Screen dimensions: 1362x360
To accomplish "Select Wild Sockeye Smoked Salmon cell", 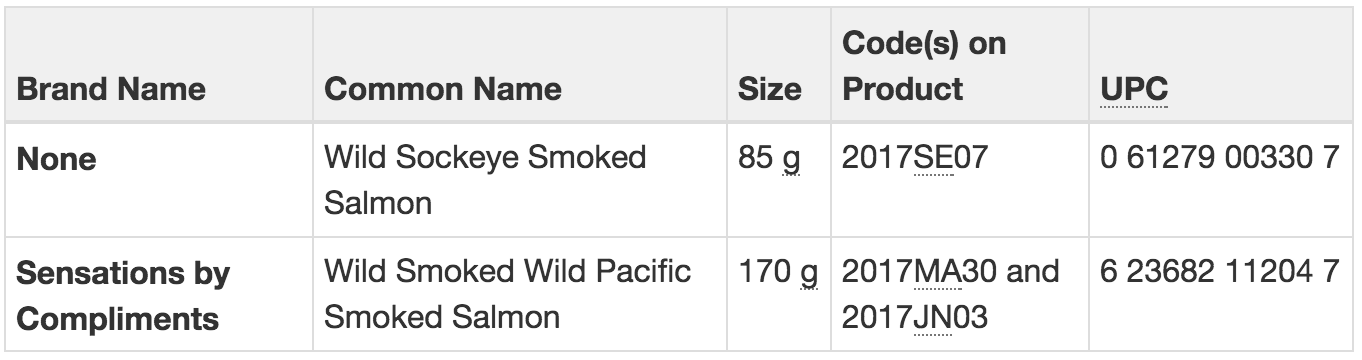I will [485, 180].
